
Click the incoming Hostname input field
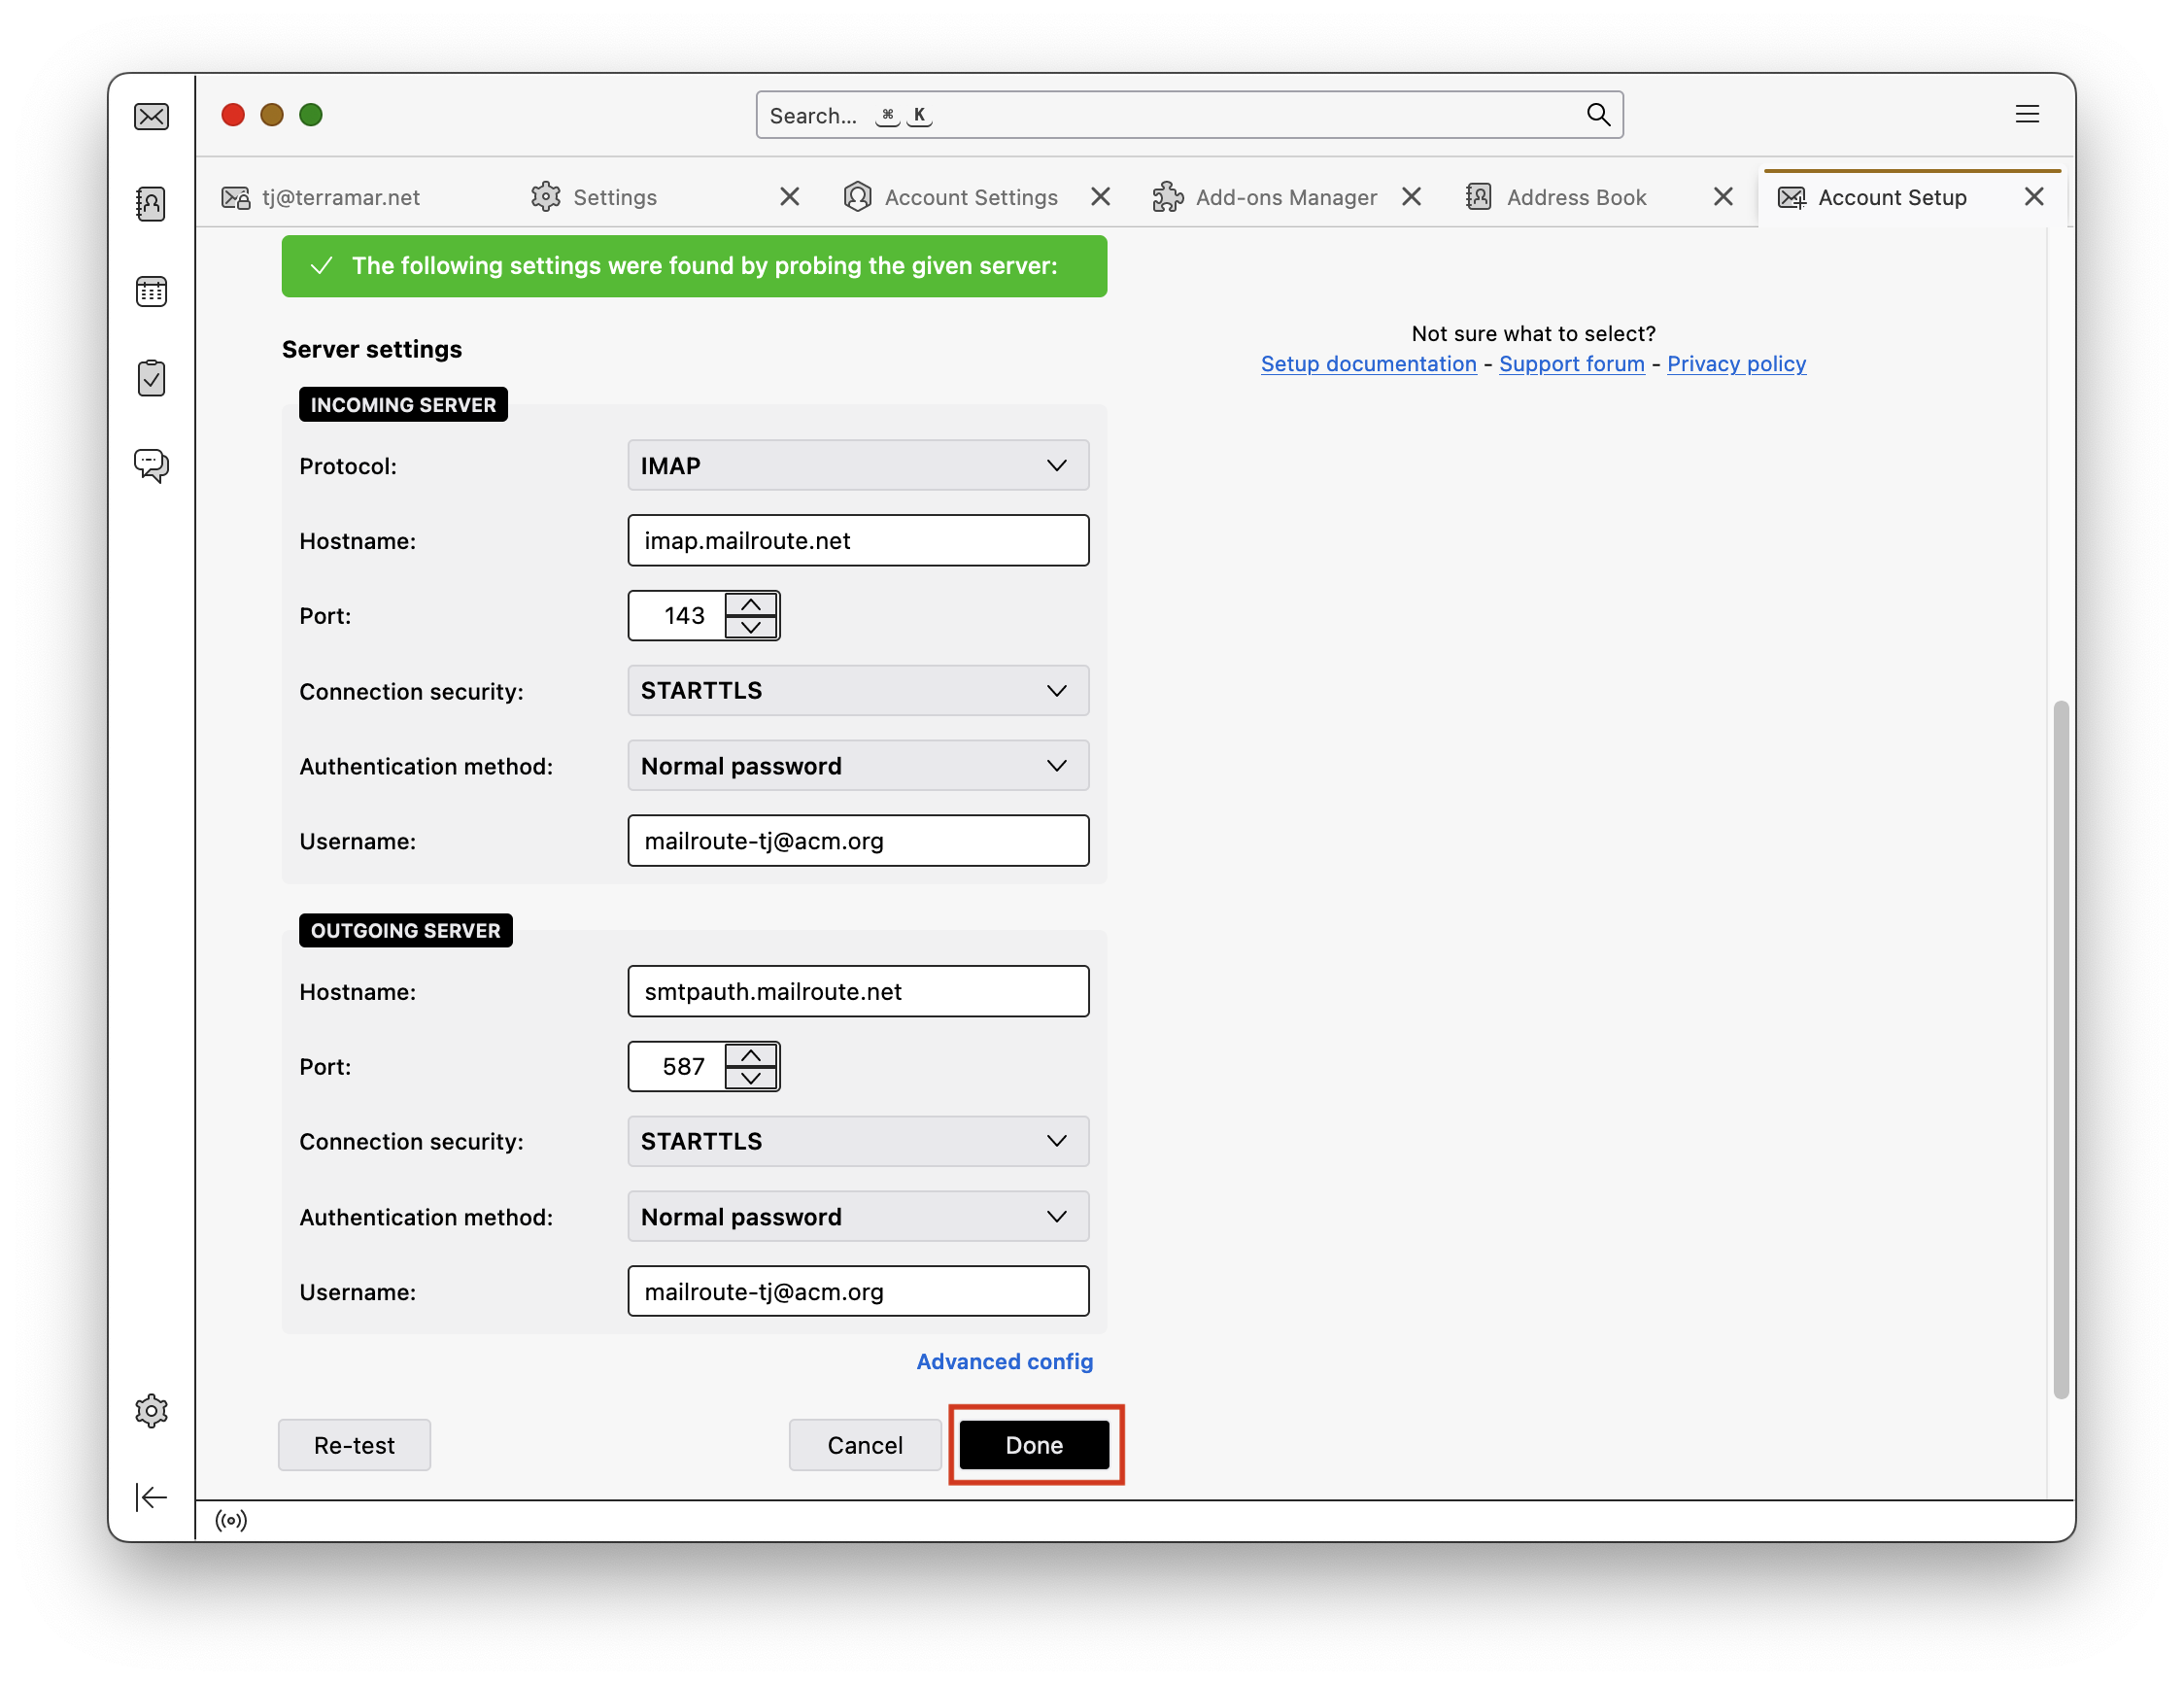pos(857,541)
